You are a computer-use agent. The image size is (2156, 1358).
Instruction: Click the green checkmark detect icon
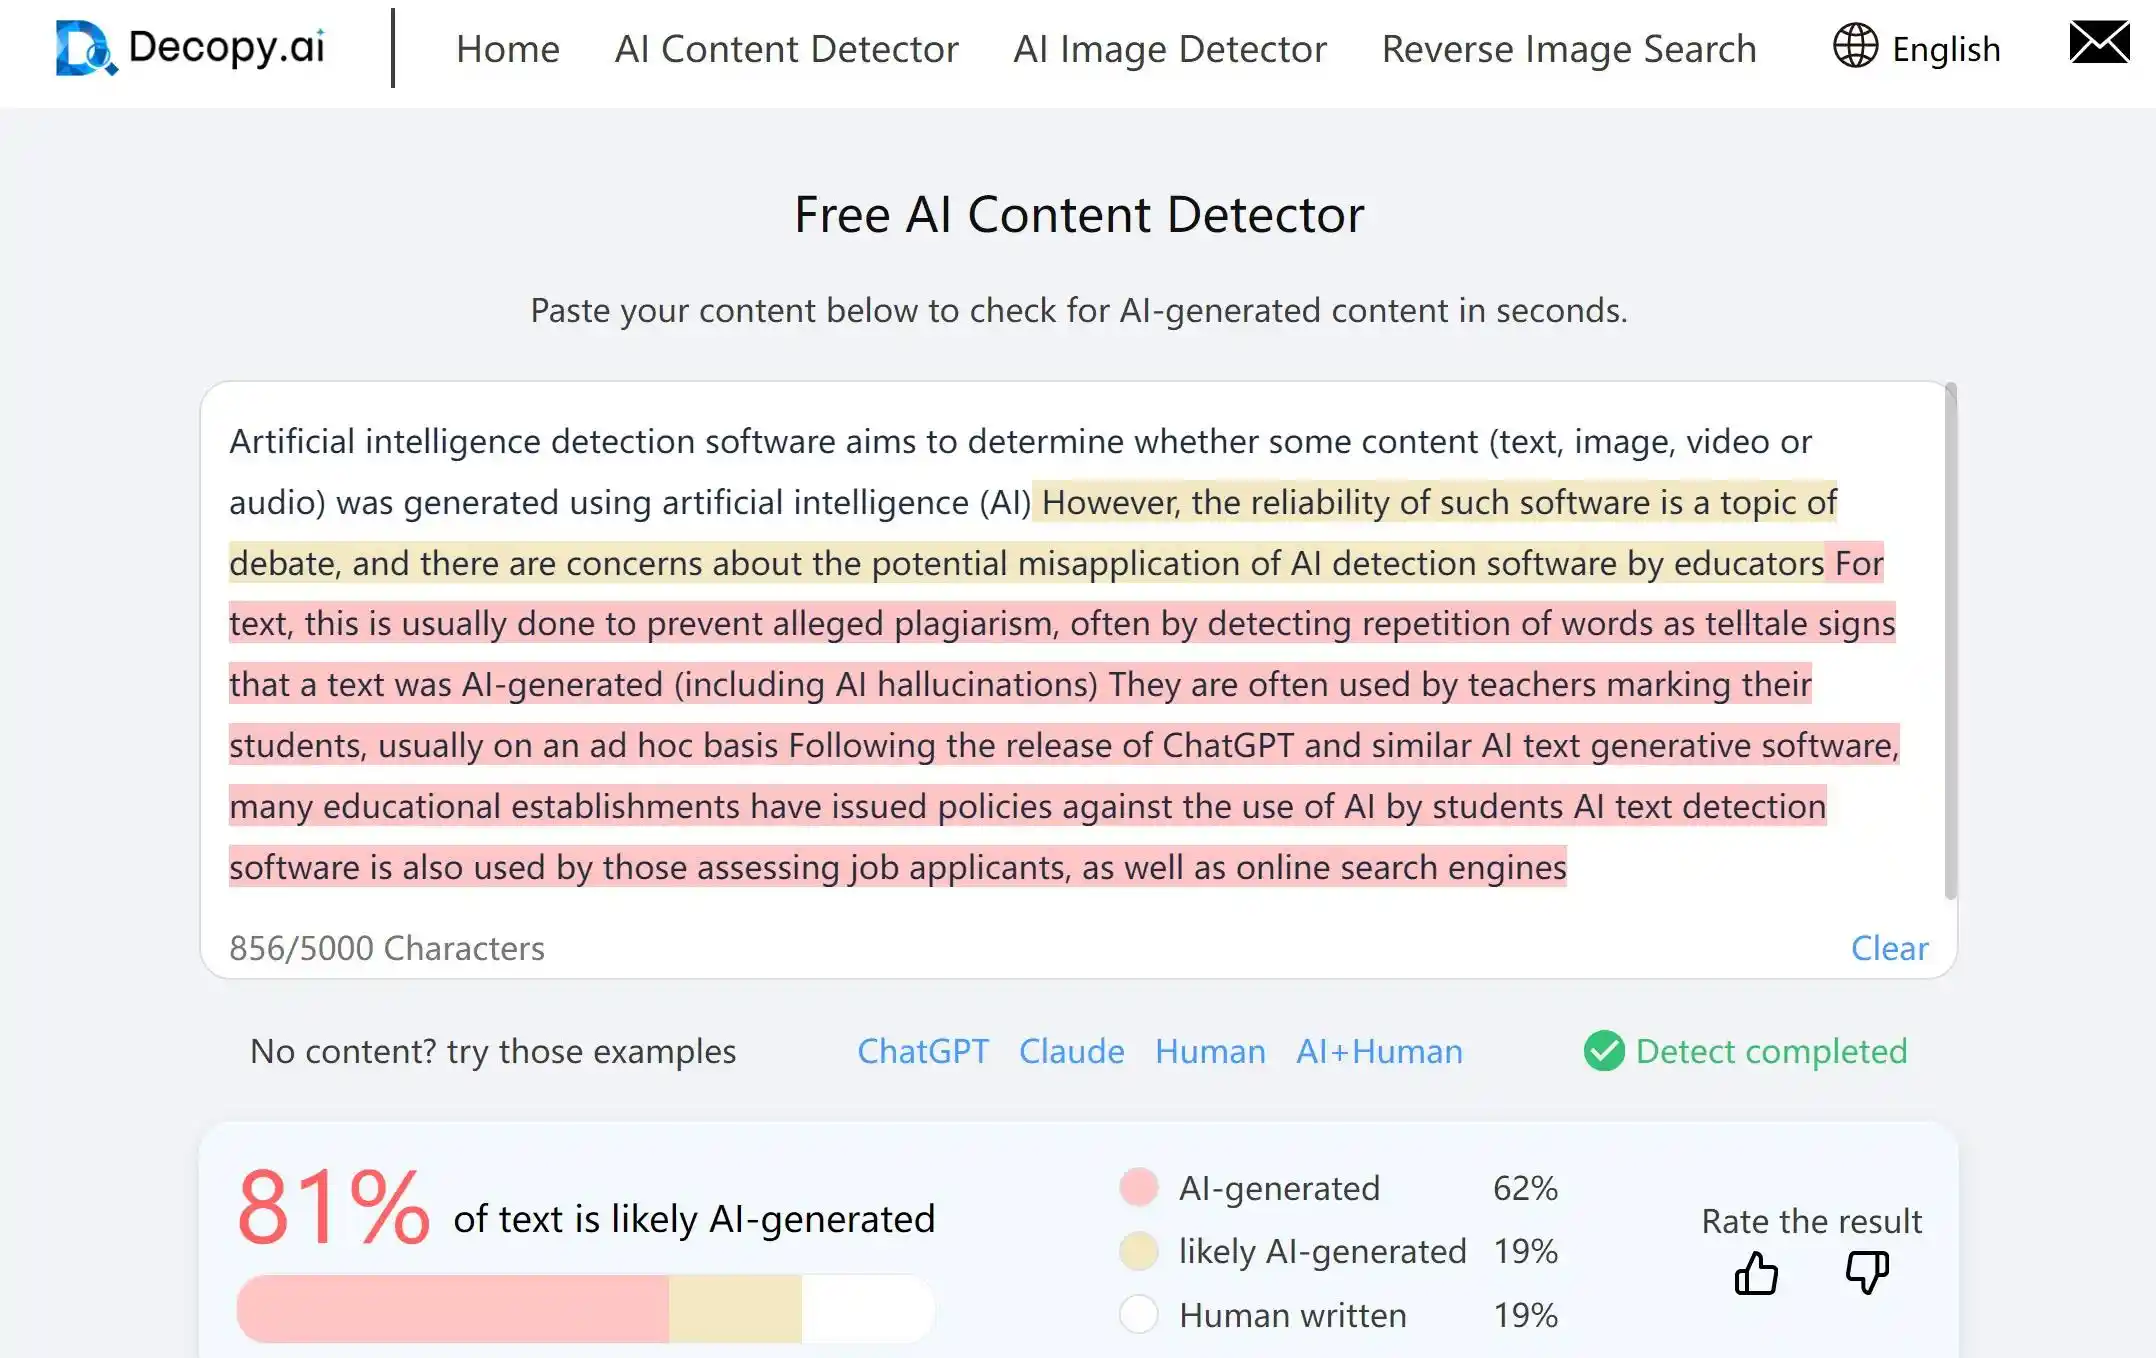[1602, 1050]
